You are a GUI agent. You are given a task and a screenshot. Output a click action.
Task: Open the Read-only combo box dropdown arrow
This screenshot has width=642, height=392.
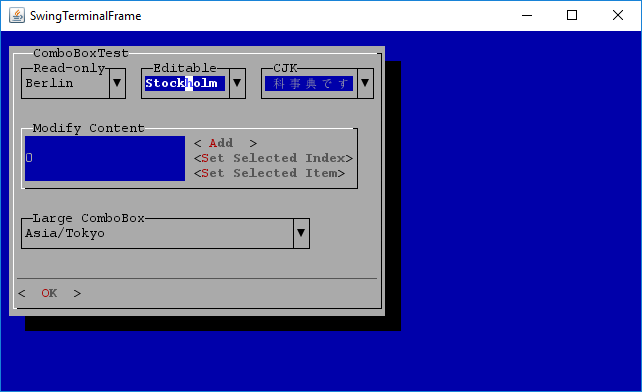(117, 83)
